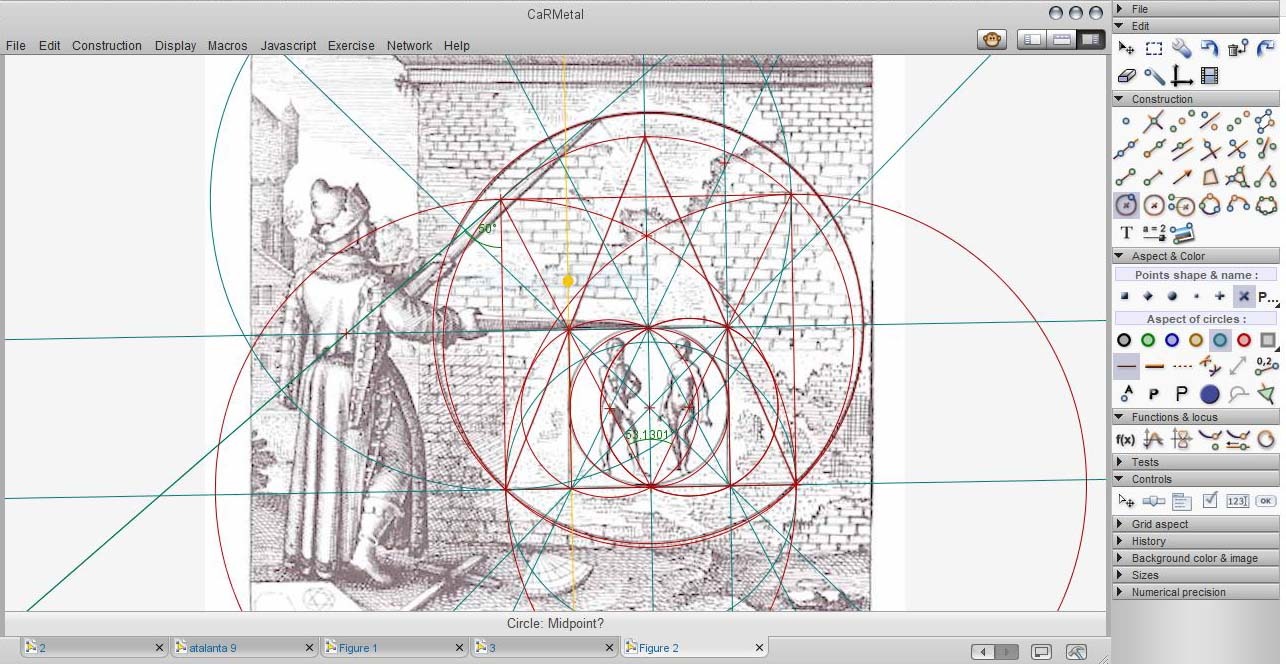Select the vector arrow tool
The image size is (1286, 664).
click(x=1182, y=177)
